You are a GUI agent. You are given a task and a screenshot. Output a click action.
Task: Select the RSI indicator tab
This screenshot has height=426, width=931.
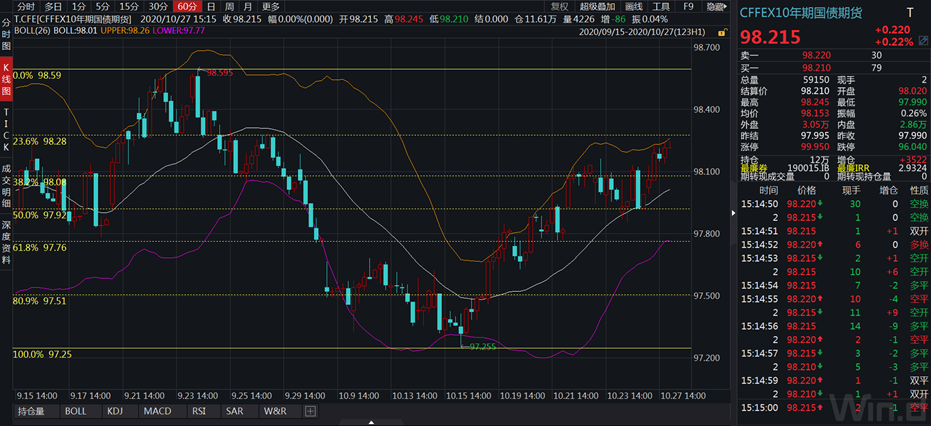[x=198, y=411]
